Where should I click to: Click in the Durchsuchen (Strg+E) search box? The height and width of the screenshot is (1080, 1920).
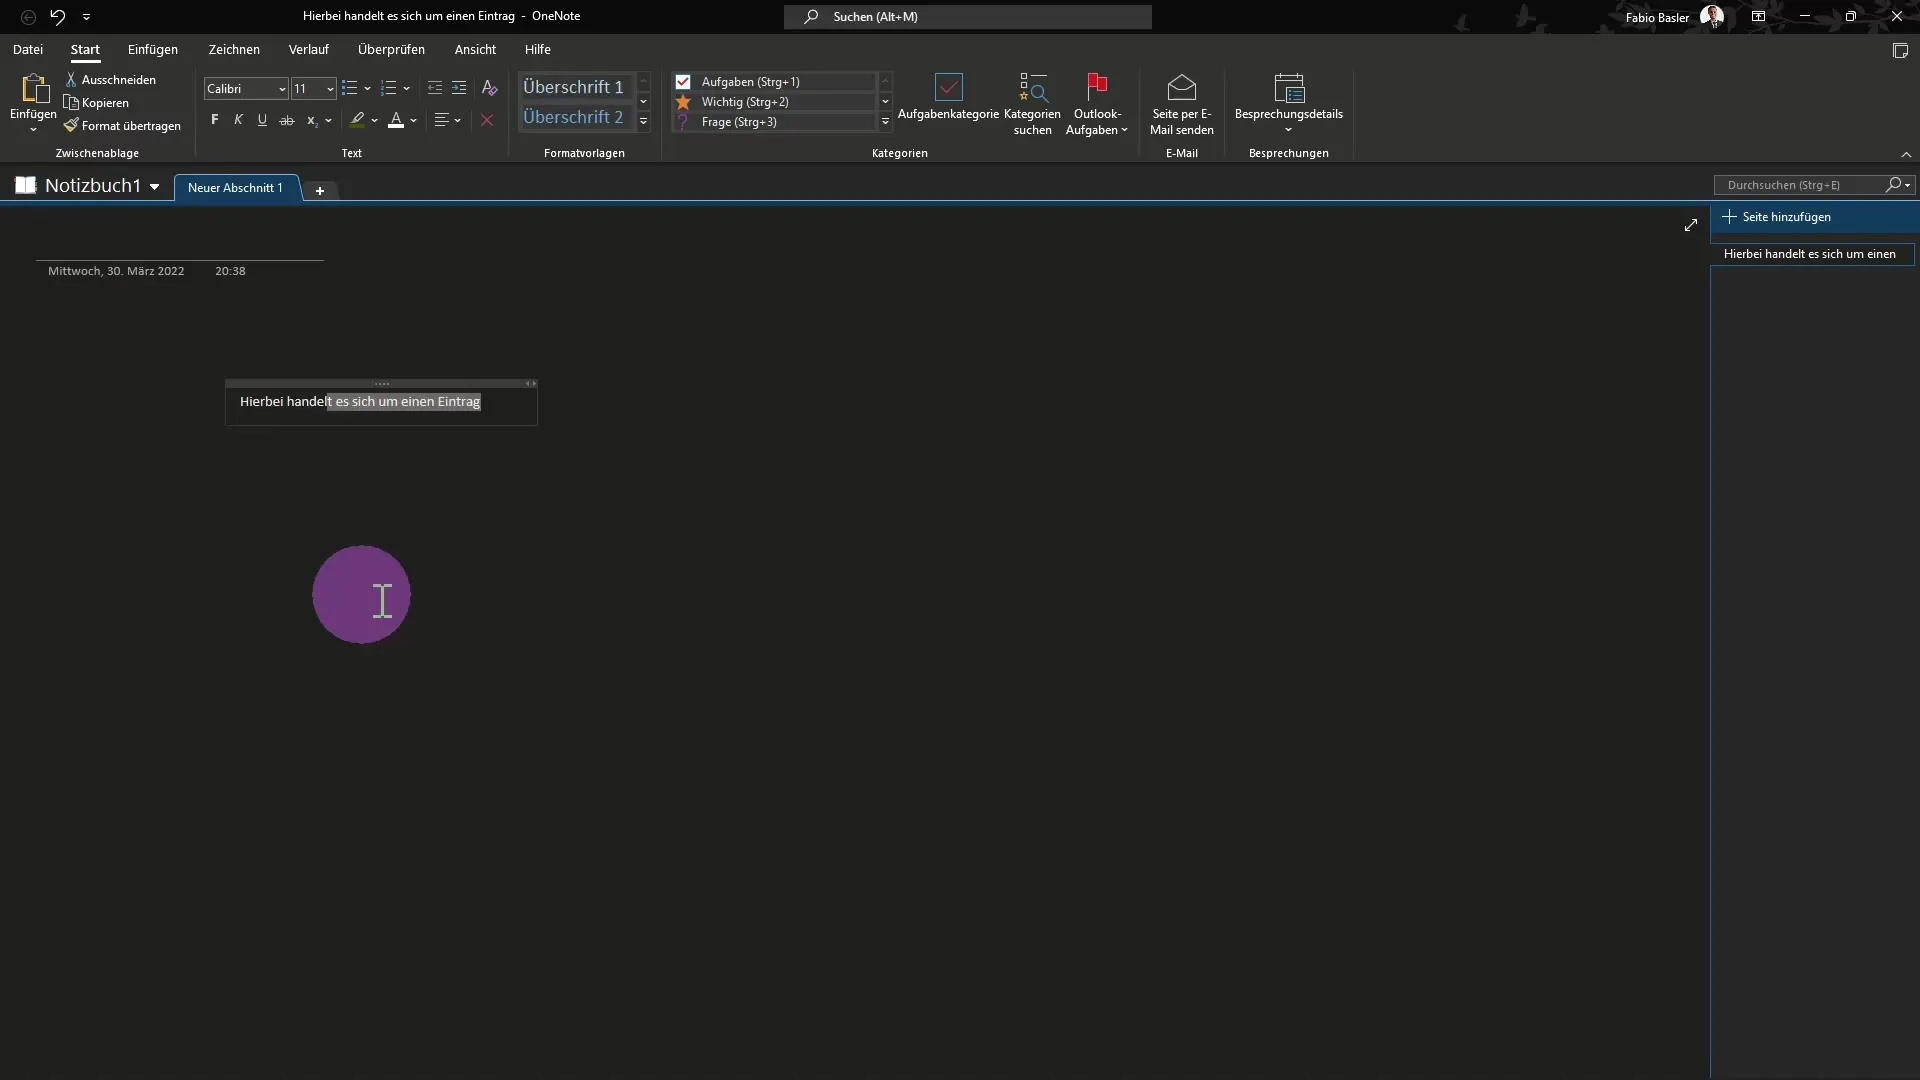pyautogui.click(x=1800, y=185)
